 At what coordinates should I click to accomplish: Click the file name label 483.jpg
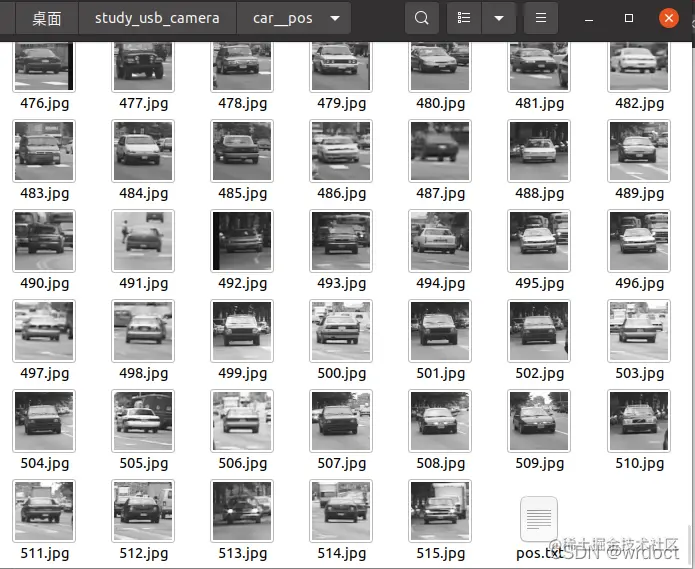tap(44, 194)
